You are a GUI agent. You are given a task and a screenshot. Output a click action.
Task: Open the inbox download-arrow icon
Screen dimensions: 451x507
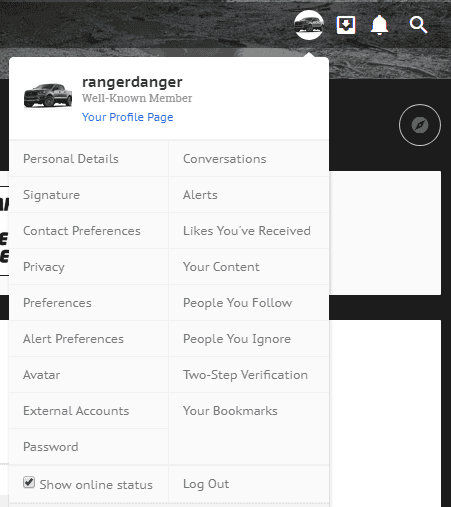pyautogui.click(x=346, y=25)
